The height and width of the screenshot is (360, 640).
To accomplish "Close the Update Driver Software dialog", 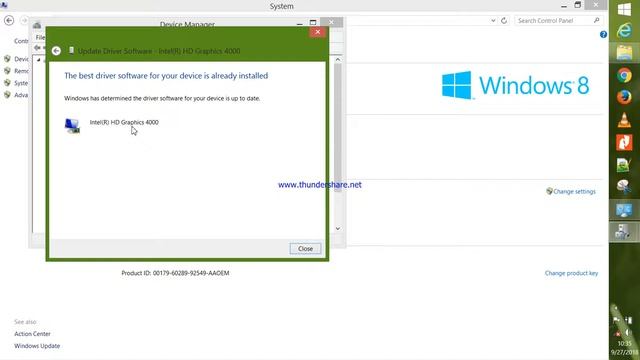I will pyautogui.click(x=318, y=32).
